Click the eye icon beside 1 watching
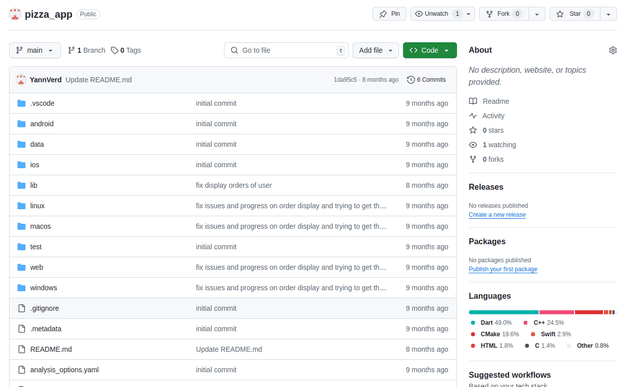Screen dimensions: 640x387 point(473,145)
